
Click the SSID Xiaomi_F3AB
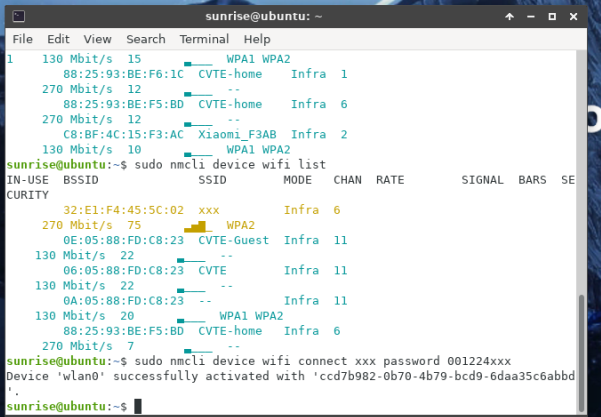pyautogui.click(x=237, y=135)
